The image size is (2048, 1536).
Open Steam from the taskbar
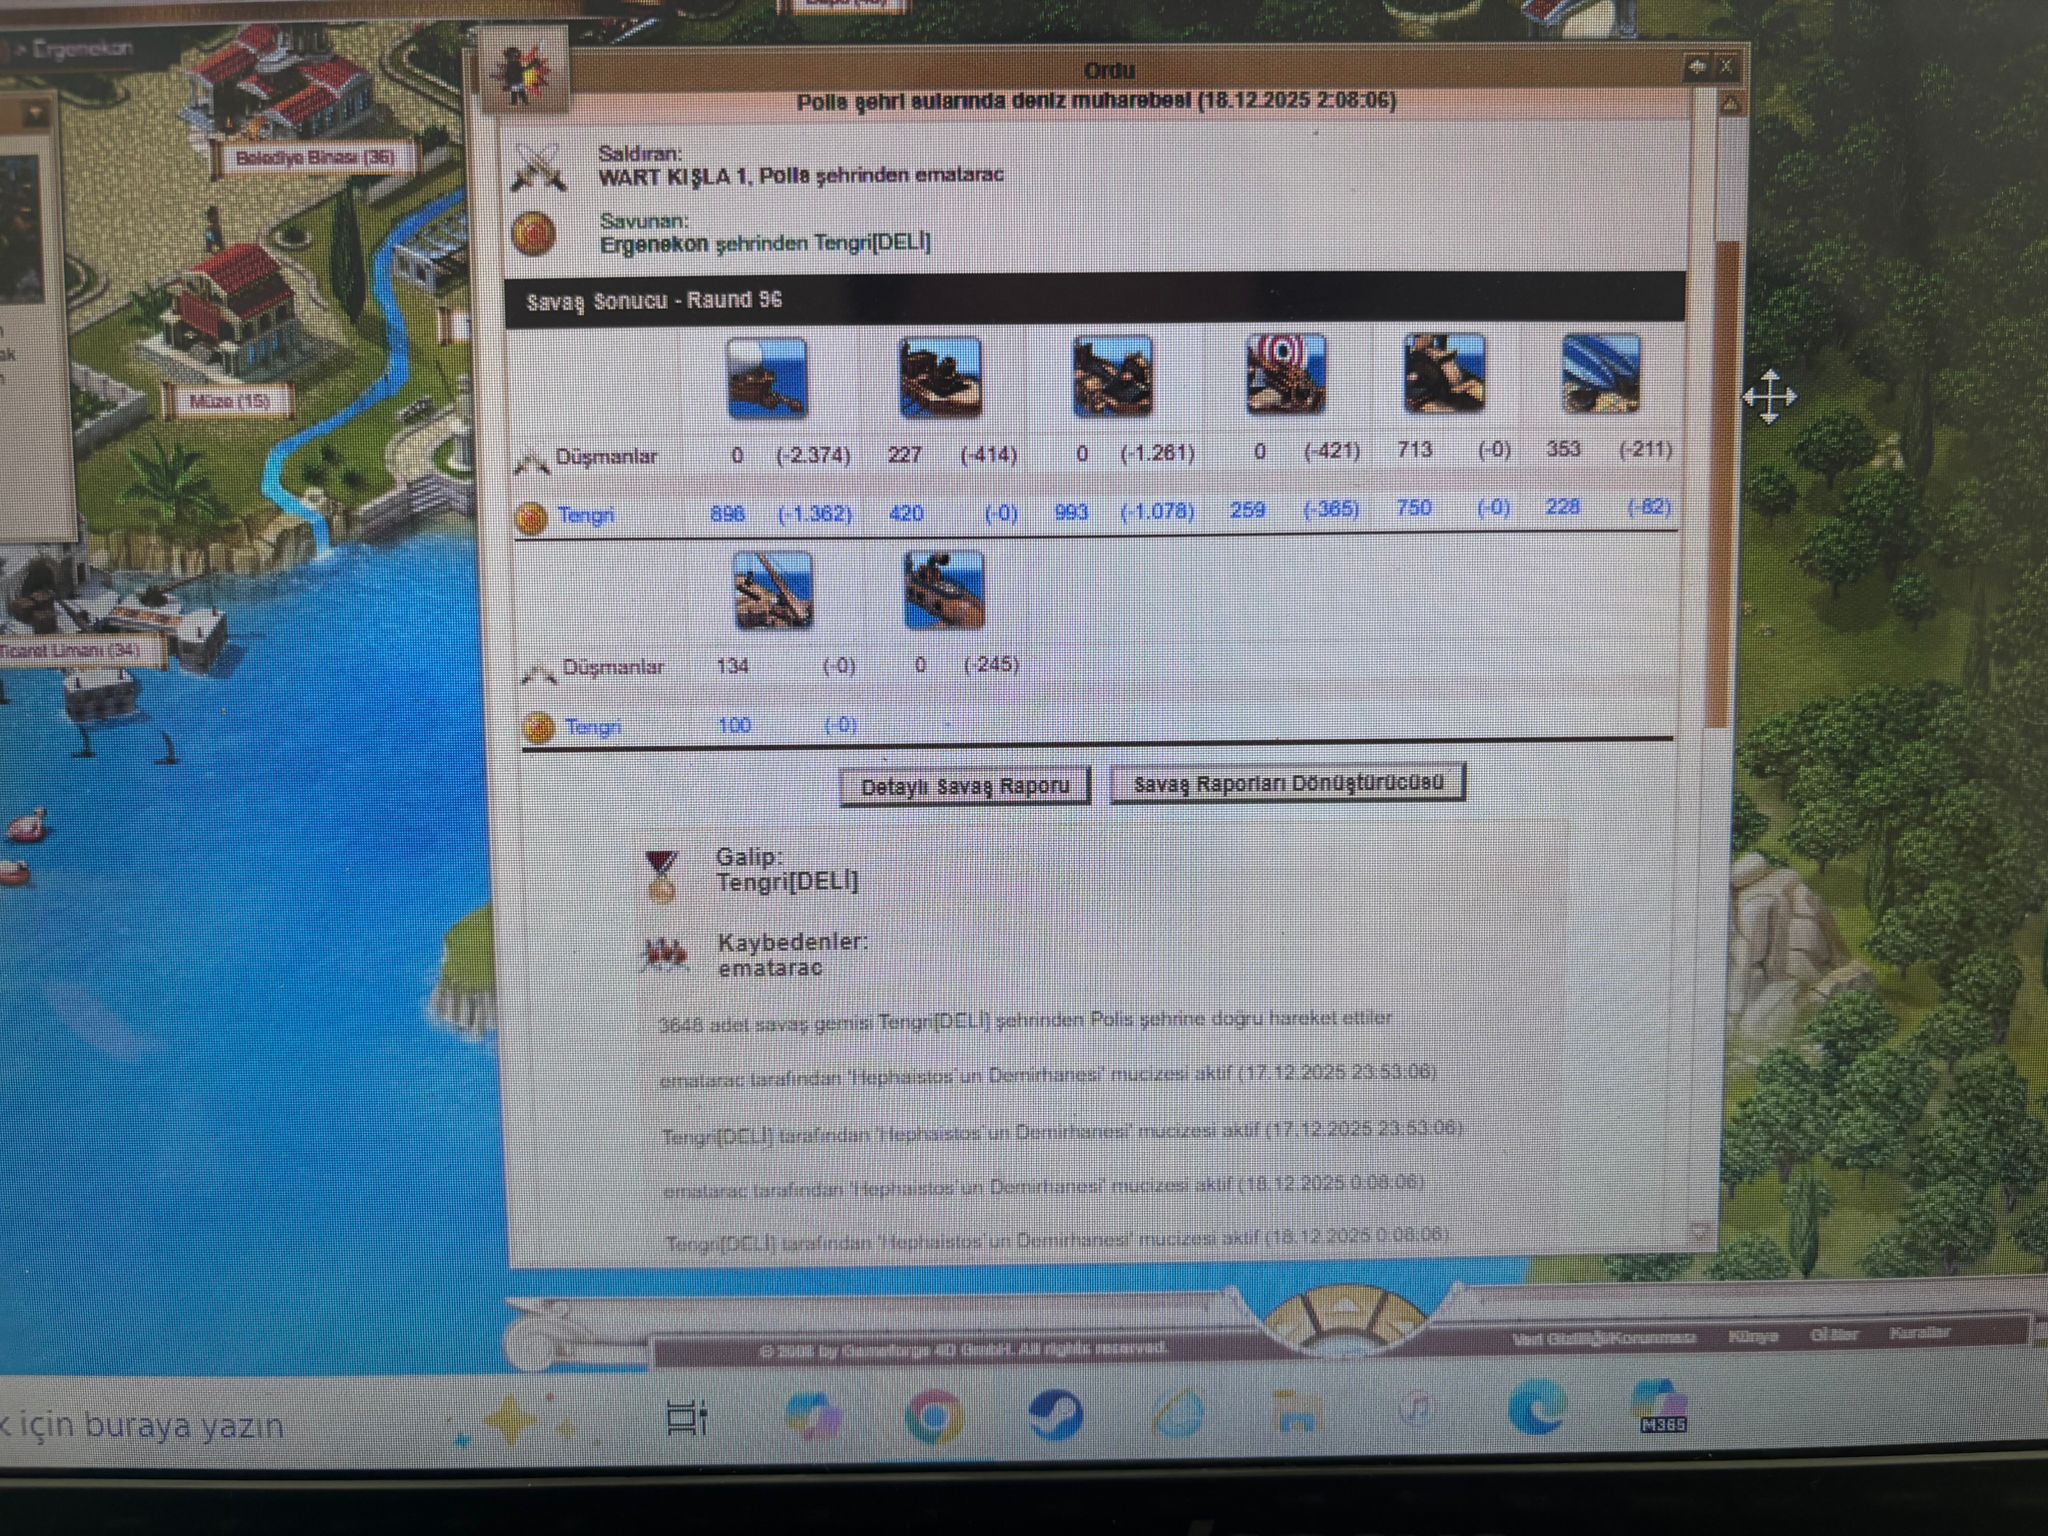(x=1055, y=1416)
